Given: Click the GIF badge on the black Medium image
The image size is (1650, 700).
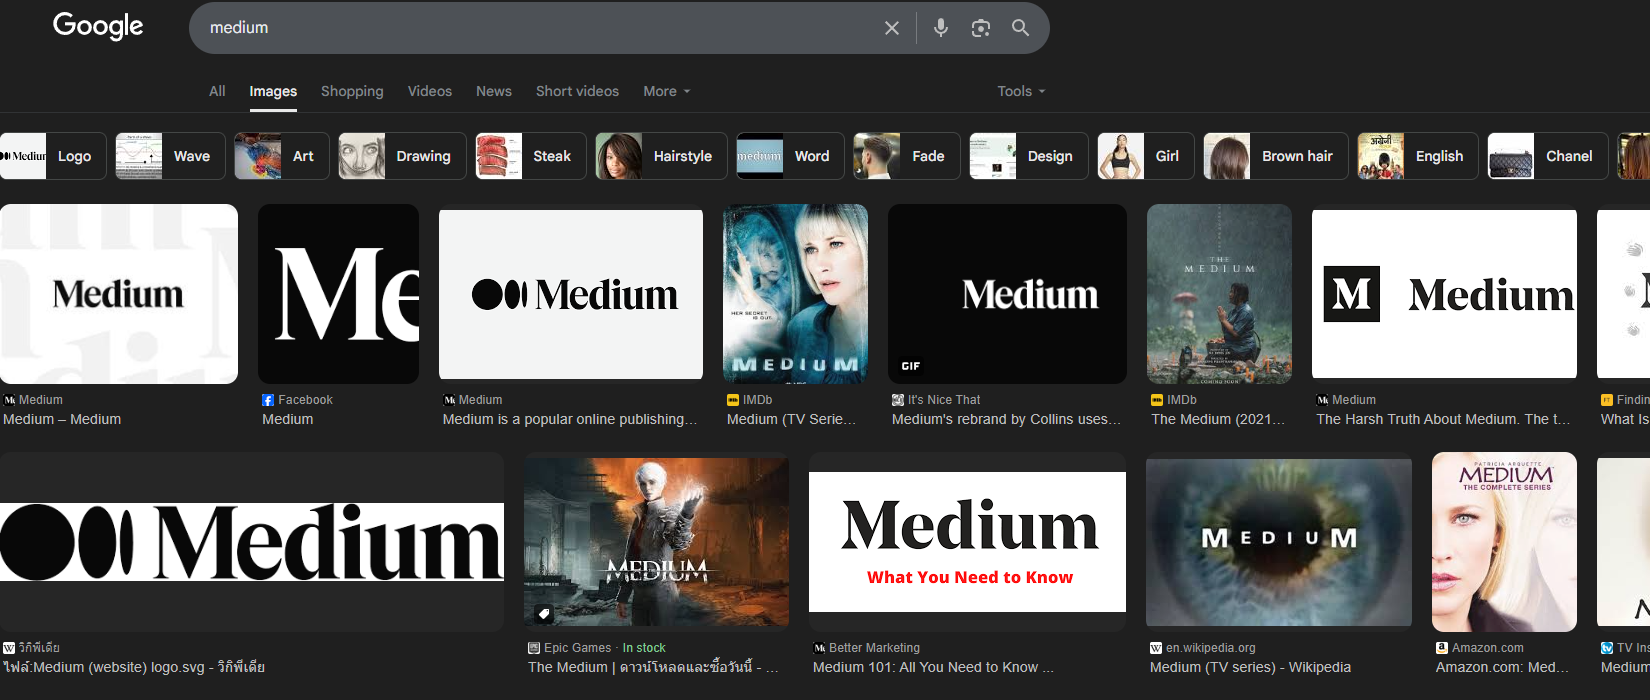Looking at the screenshot, I should (x=911, y=366).
